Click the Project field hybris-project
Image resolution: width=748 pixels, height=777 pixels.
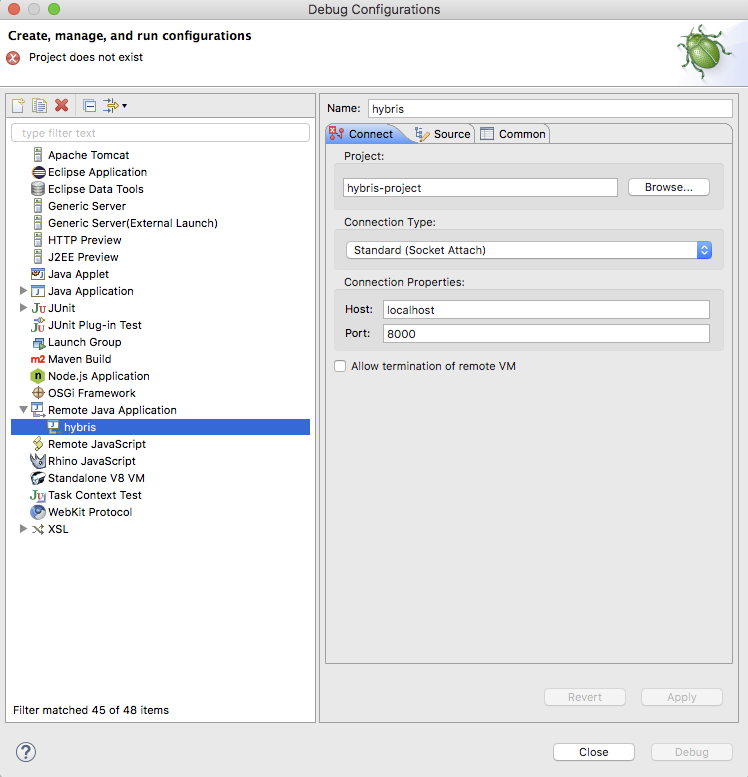[480, 188]
